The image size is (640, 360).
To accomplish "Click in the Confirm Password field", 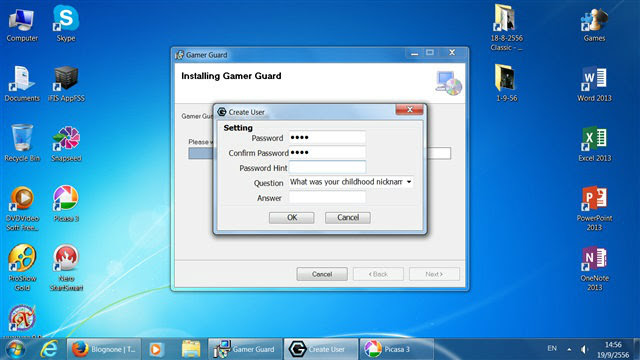I will [x=327, y=152].
